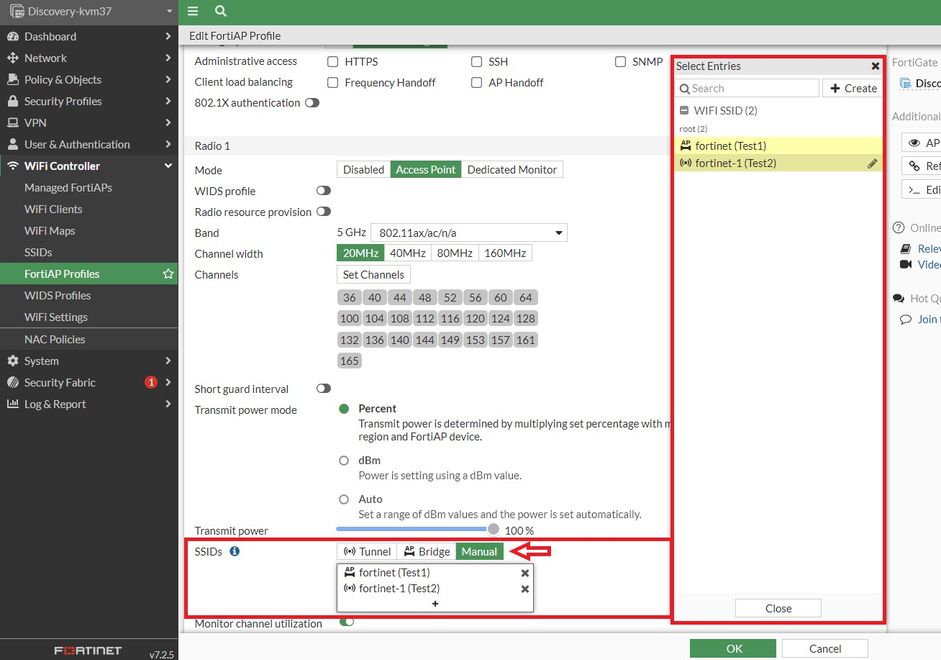The height and width of the screenshot is (660, 941).
Task: Expand the Policy & Objects chevron
Action: click(x=168, y=80)
